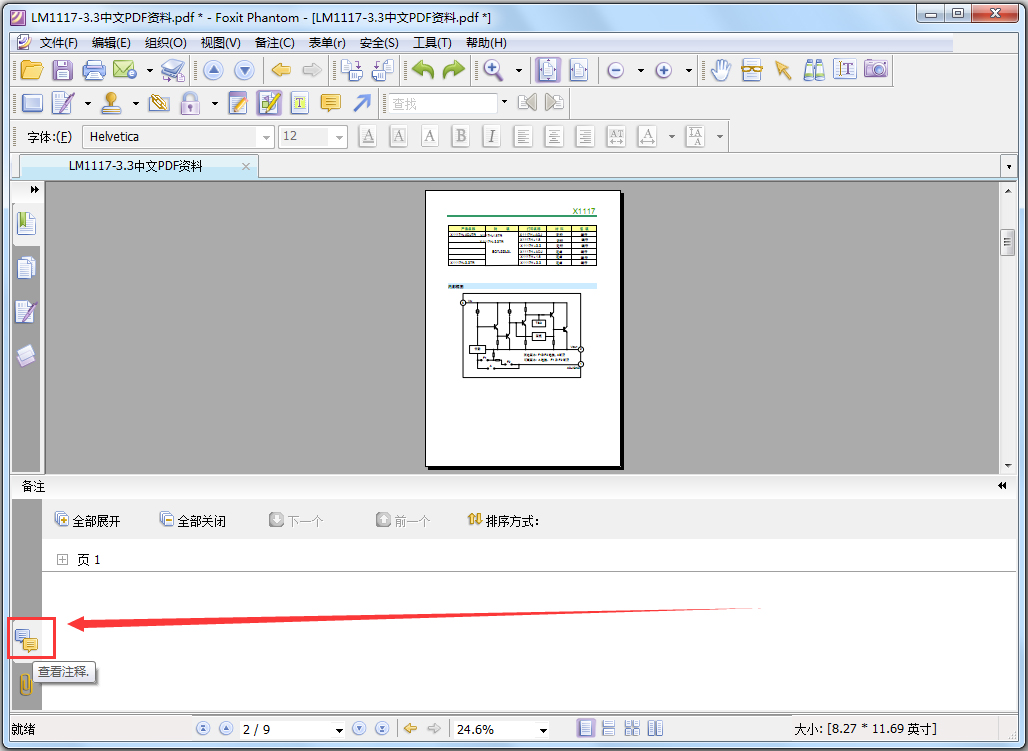
Task: Click the PDF page with circuit diagram
Action: 523,329
